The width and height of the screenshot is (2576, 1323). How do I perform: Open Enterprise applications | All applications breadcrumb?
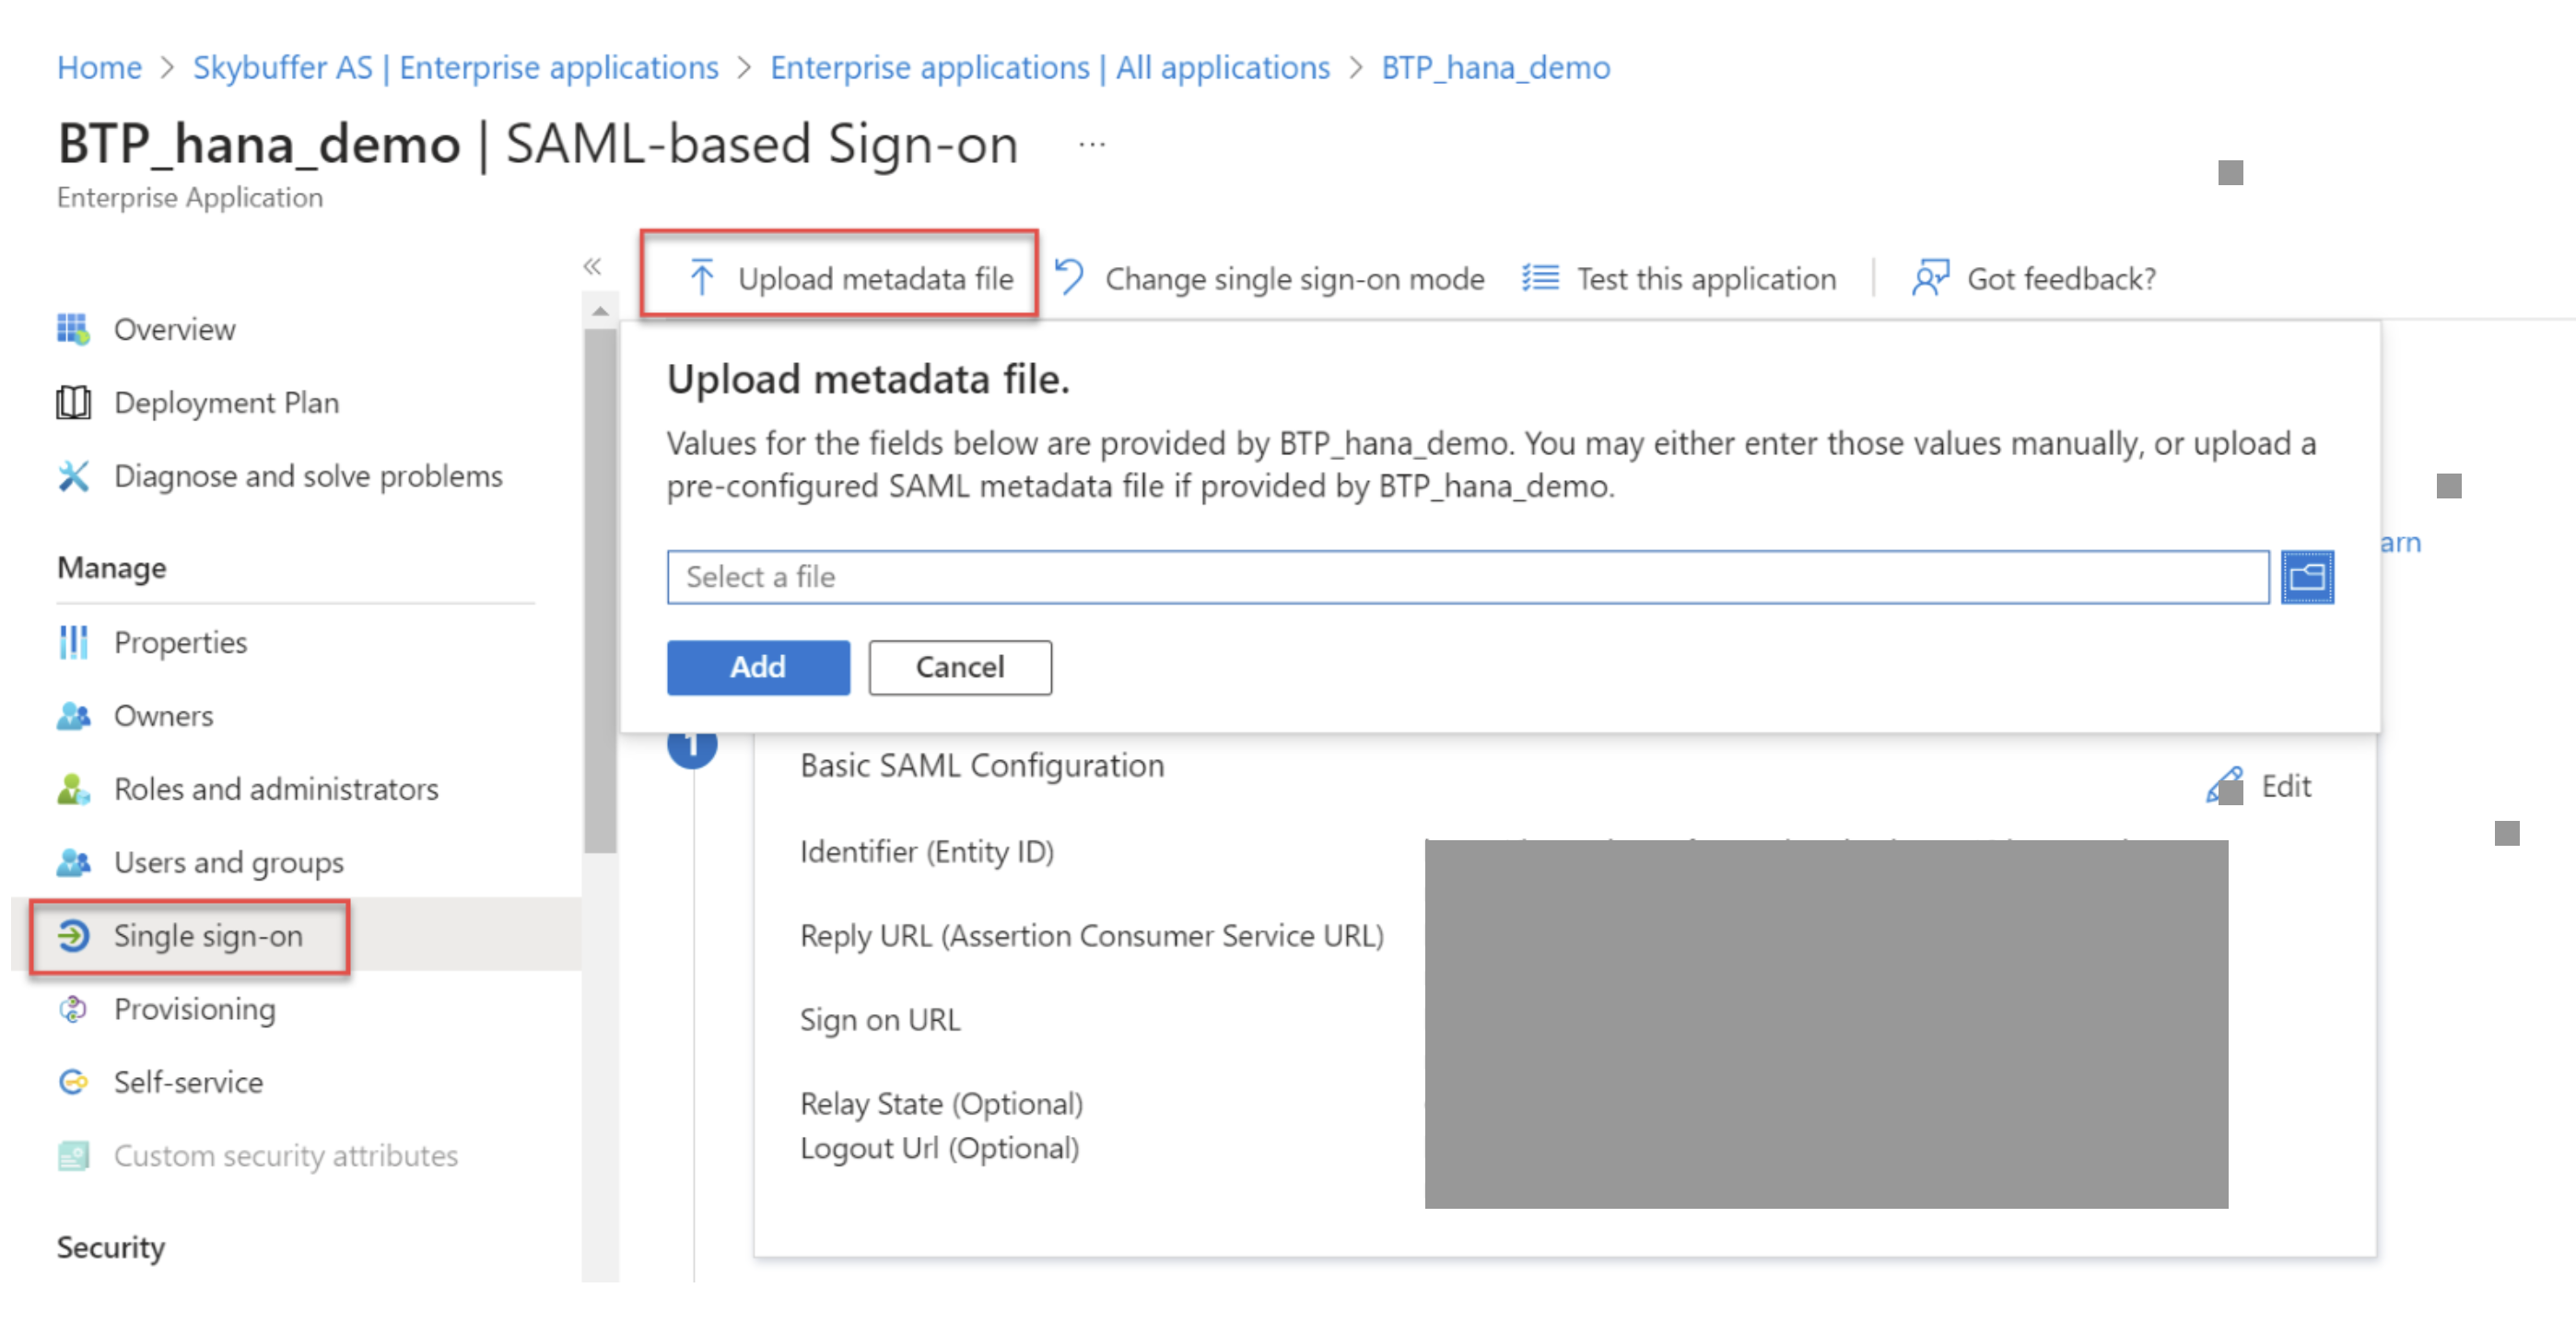(1049, 67)
